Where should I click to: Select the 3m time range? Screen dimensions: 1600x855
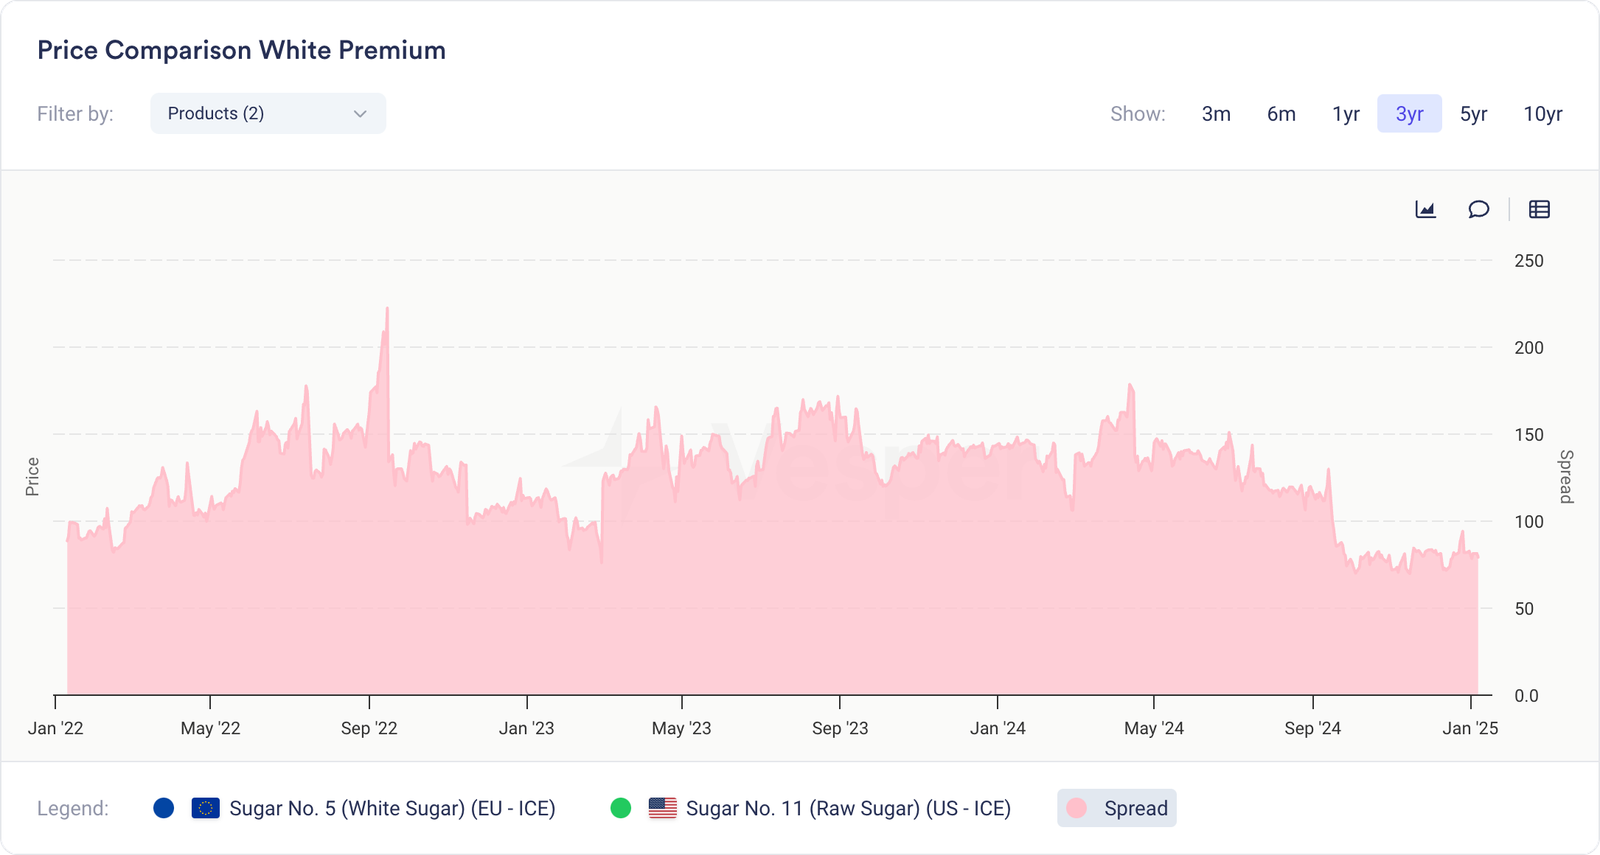coord(1216,114)
